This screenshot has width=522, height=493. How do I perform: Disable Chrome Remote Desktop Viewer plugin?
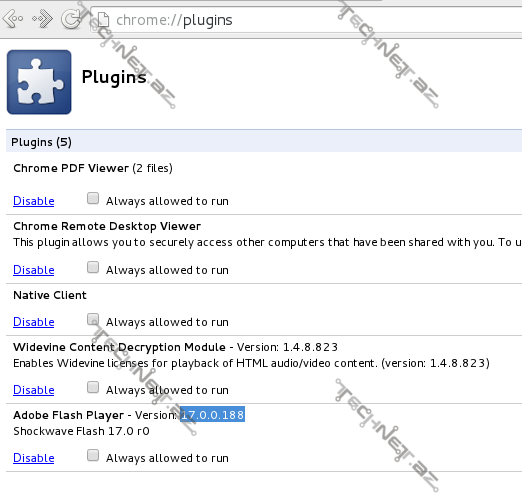coord(34,270)
